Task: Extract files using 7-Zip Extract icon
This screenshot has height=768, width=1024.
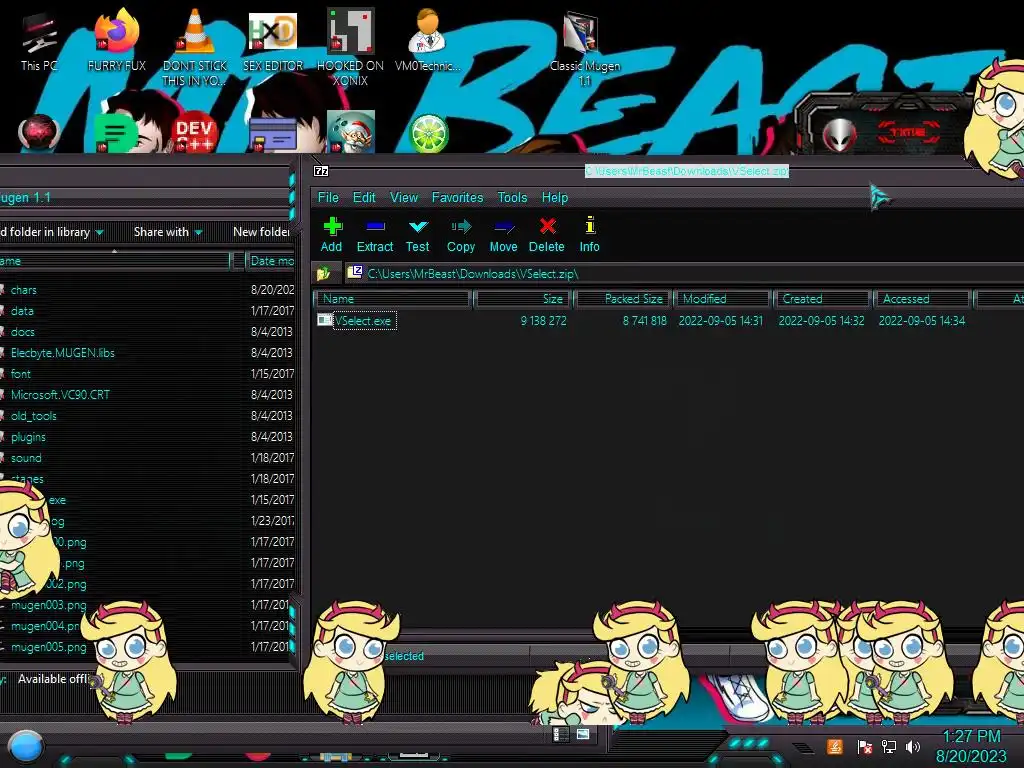Action: [375, 234]
